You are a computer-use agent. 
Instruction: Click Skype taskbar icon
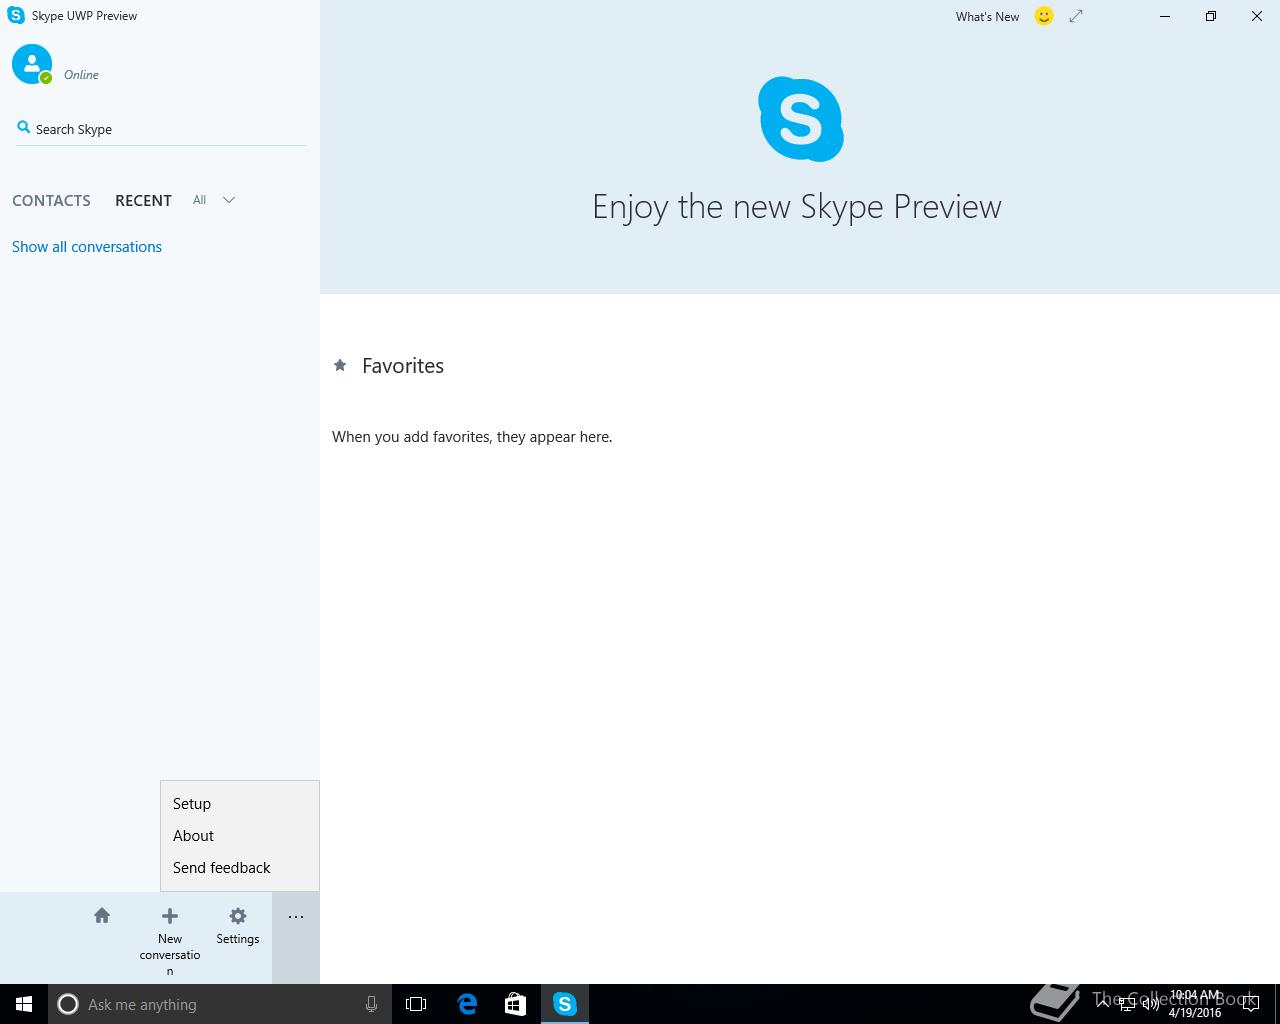click(x=565, y=1004)
